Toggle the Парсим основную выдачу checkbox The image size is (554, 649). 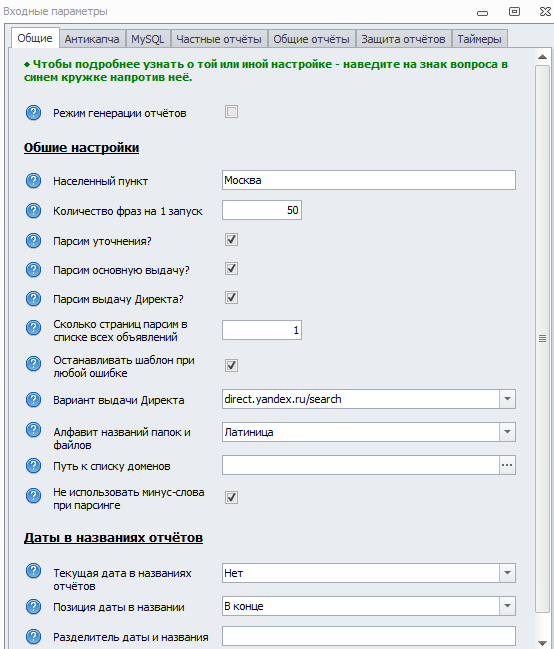(x=231, y=269)
